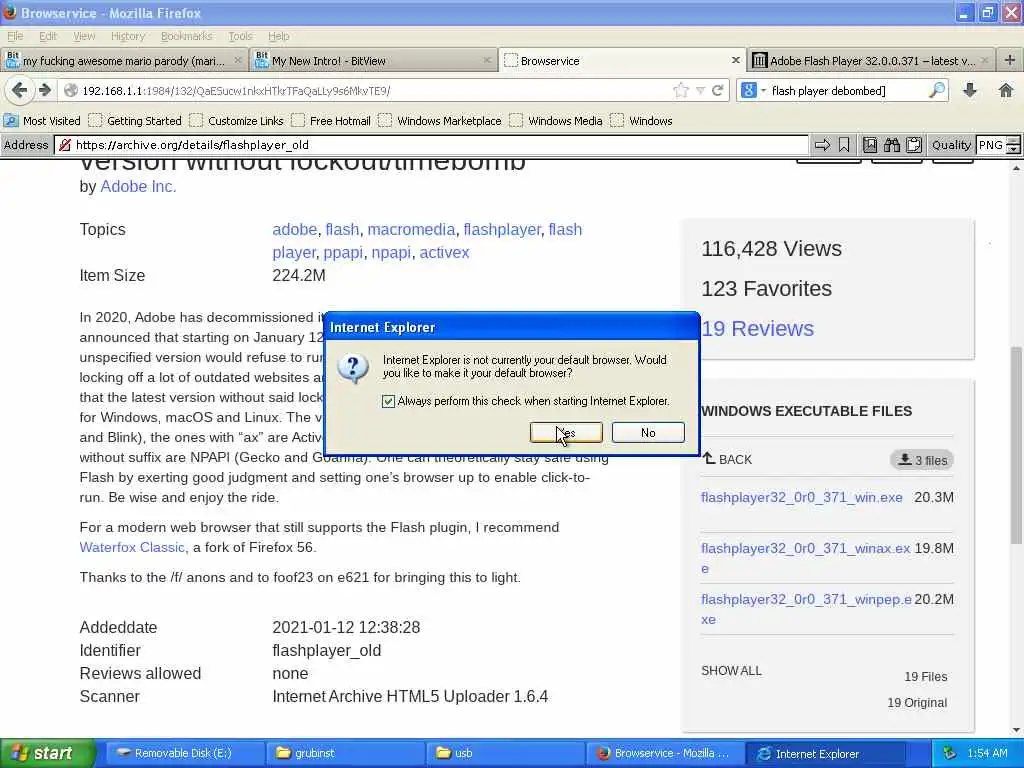
Task: Switch to Internet Explorer taskbar item
Action: point(825,754)
